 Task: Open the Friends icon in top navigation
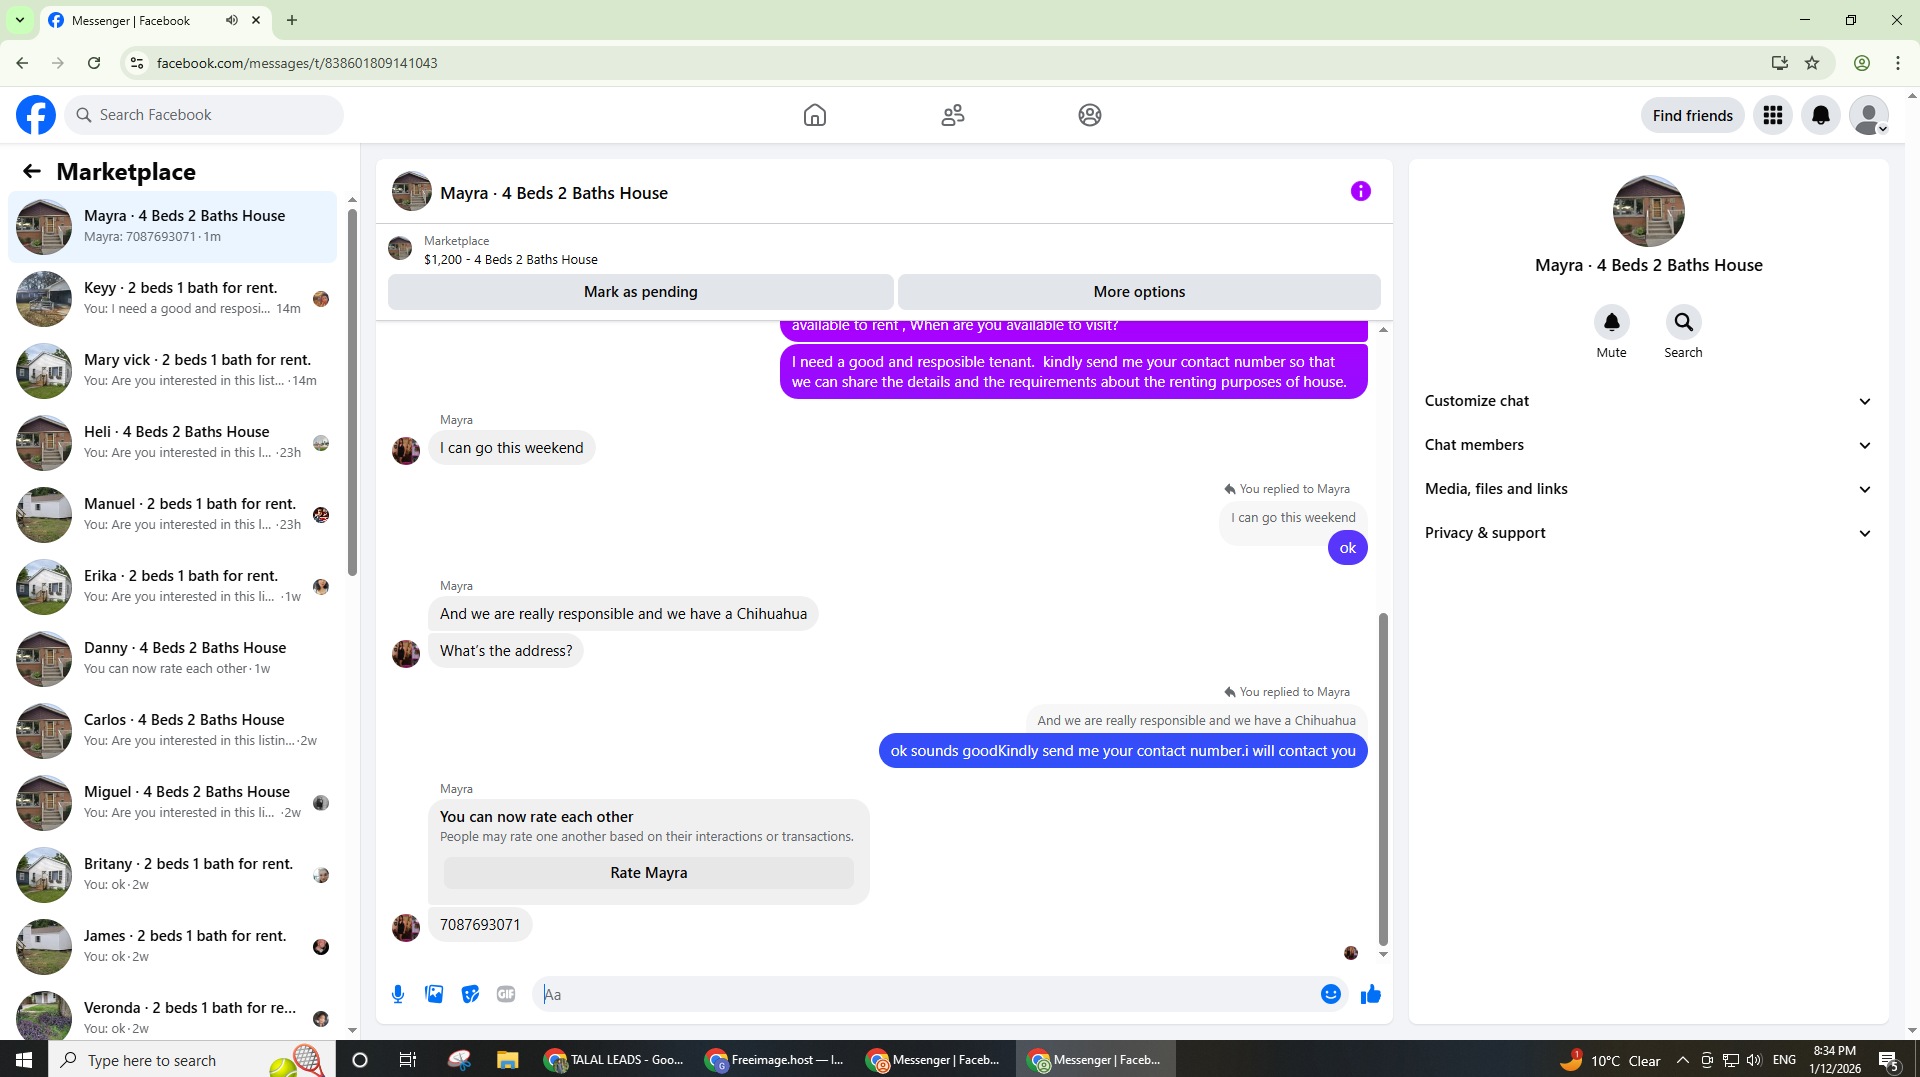tap(953, 115)
